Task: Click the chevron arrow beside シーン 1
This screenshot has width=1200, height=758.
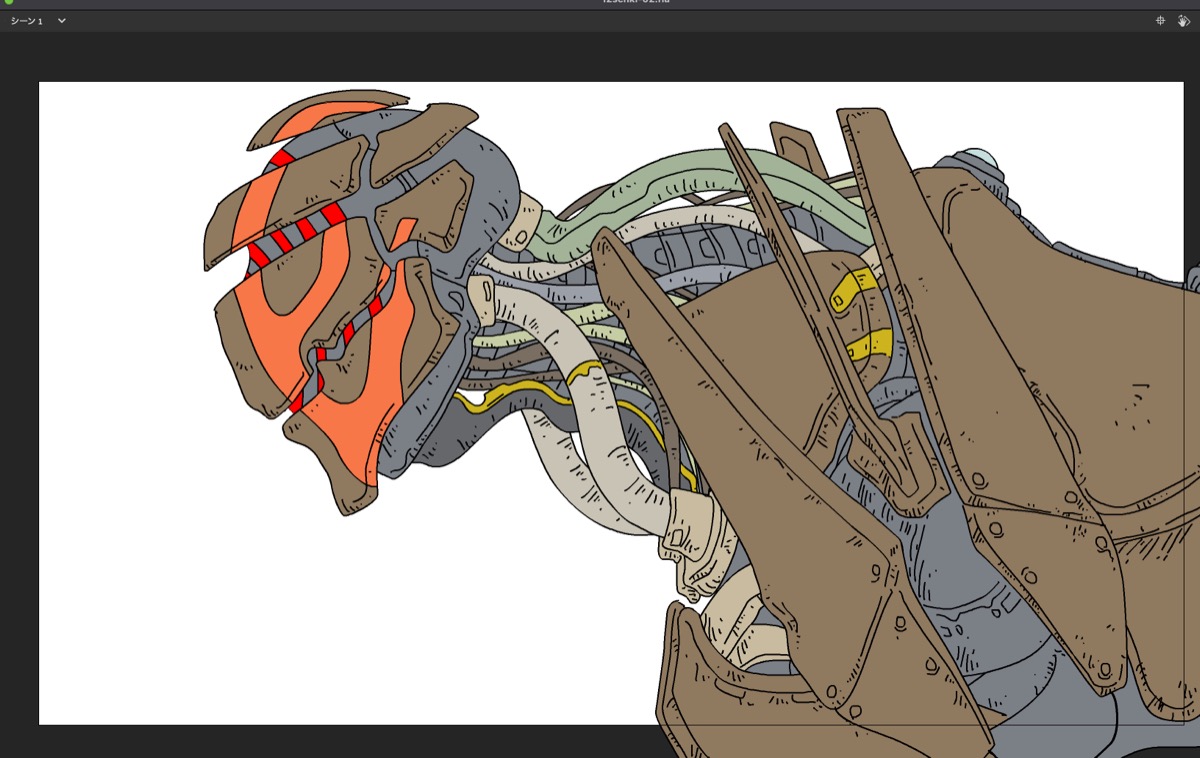Action: [61, 21]
